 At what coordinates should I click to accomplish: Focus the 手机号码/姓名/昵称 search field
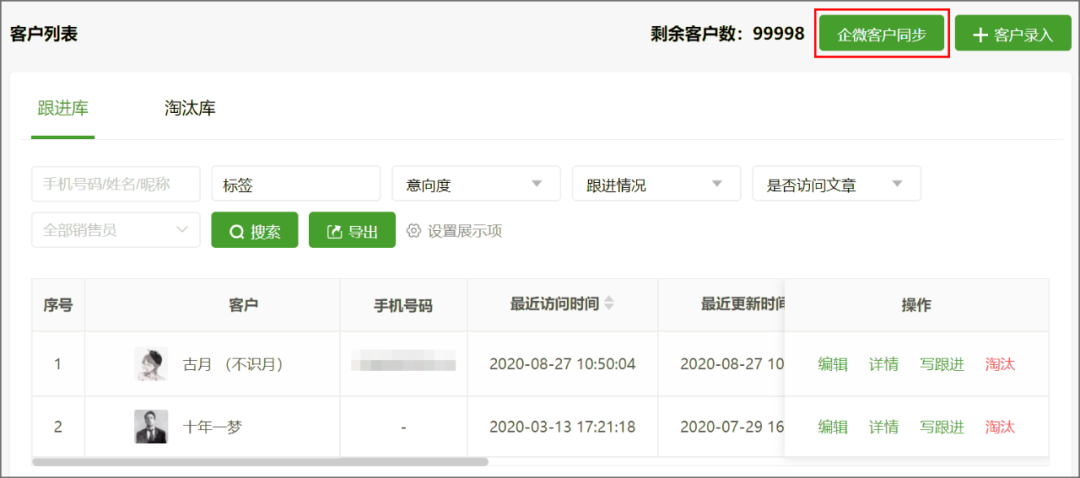[x=115, y=184]
